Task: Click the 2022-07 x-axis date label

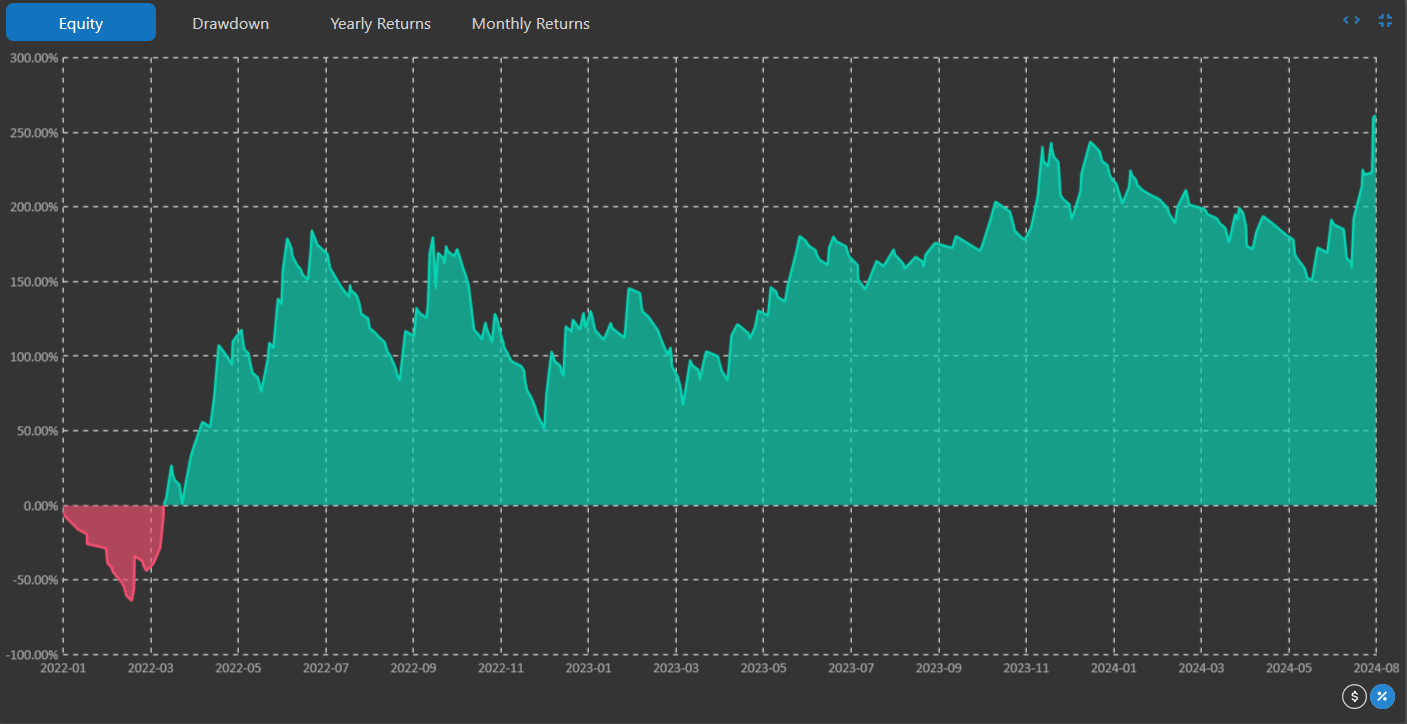Action: pos(326,667)
